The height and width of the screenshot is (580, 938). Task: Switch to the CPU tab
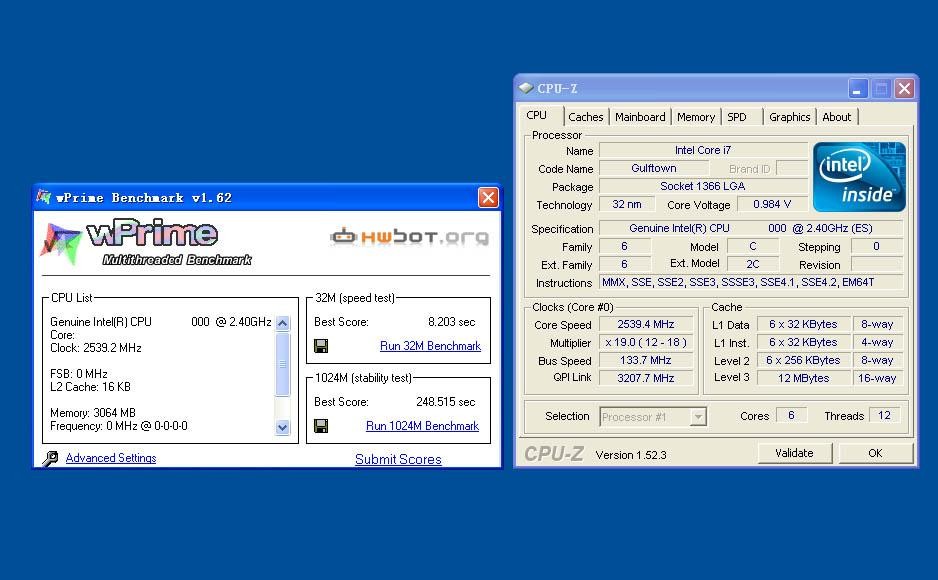(x=537, y=115)
